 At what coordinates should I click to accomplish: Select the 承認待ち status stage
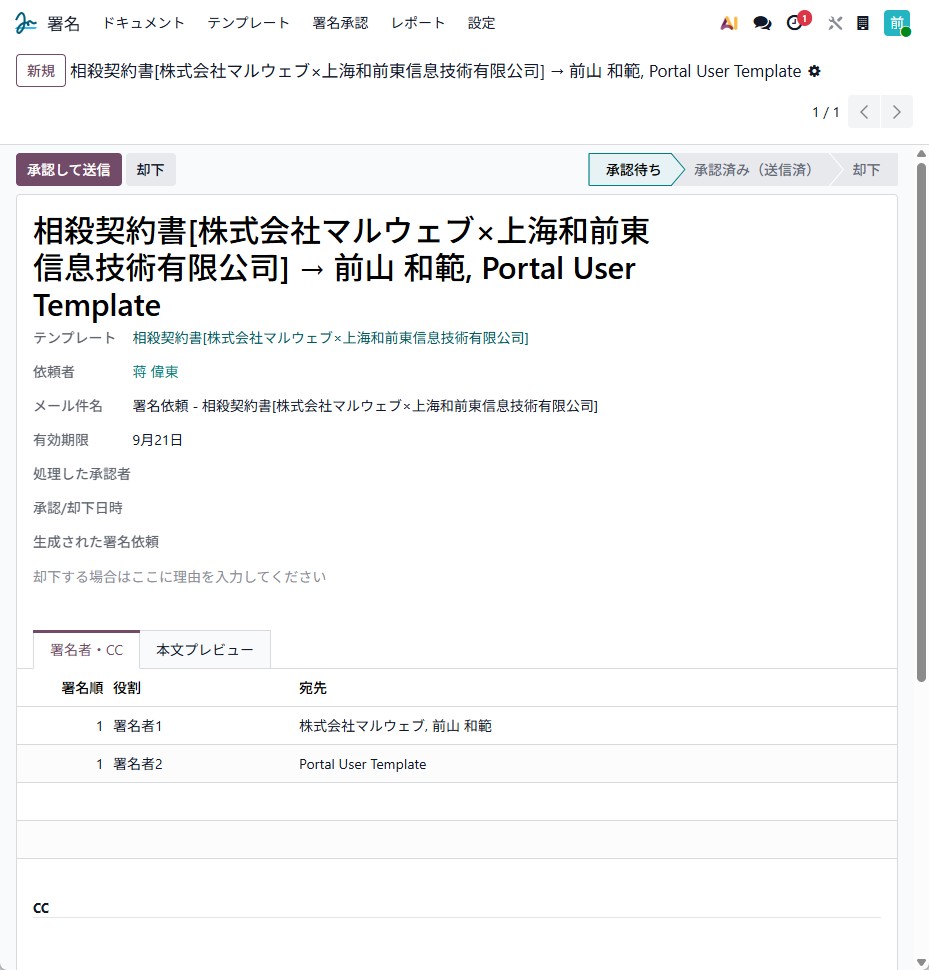coord(633,170)
